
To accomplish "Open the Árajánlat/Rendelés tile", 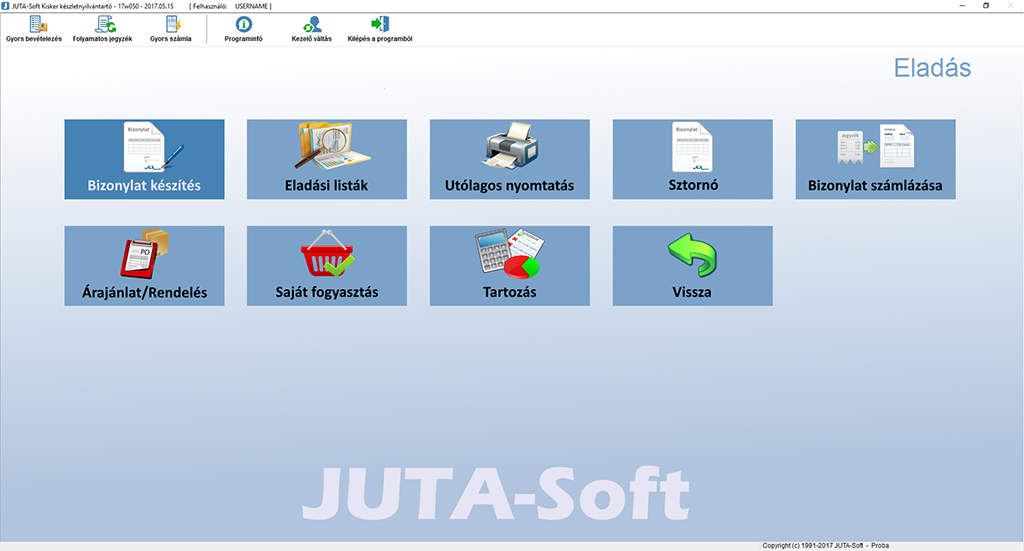I will coord(144,266).
